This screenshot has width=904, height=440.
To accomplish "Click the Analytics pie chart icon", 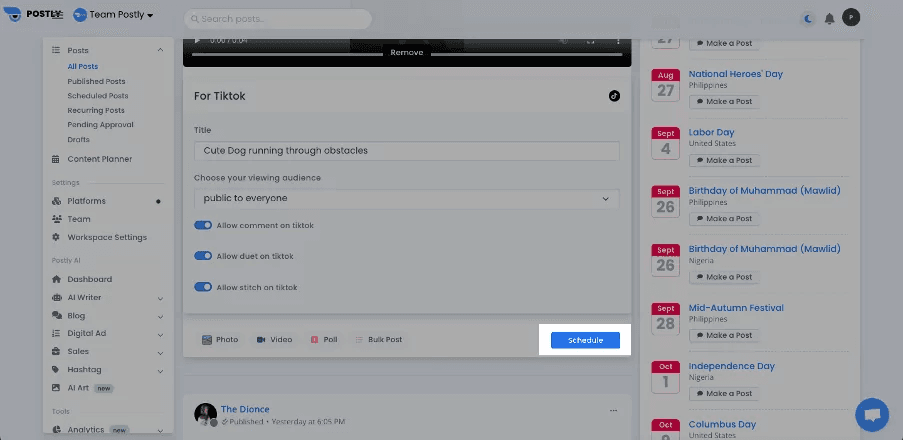I will click(x=56, y=430).
